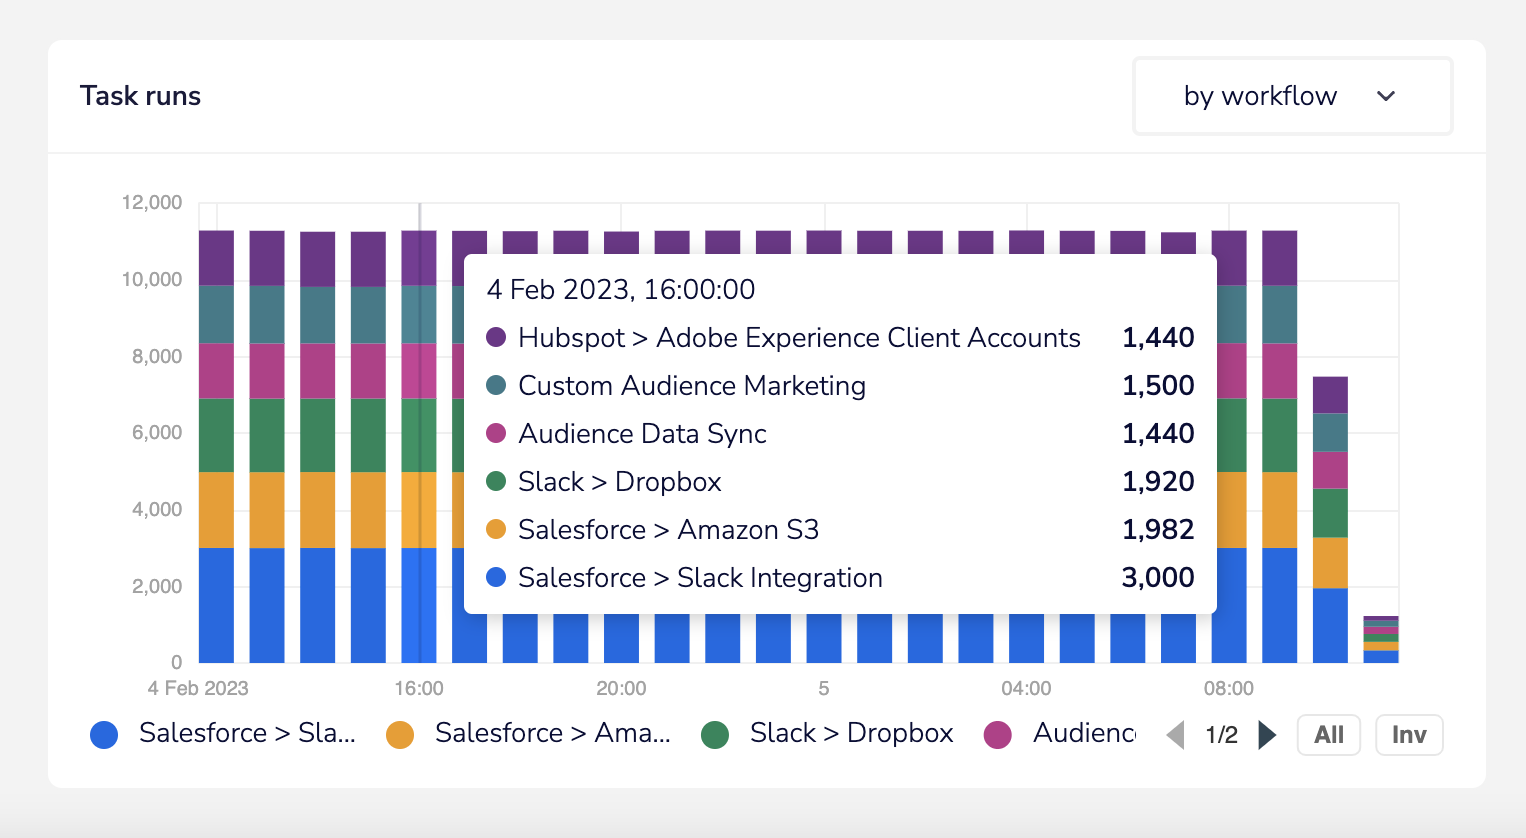Click the green Slack Dropbox legend dot
Screen dimensions: 1526x838
point(715,735)
